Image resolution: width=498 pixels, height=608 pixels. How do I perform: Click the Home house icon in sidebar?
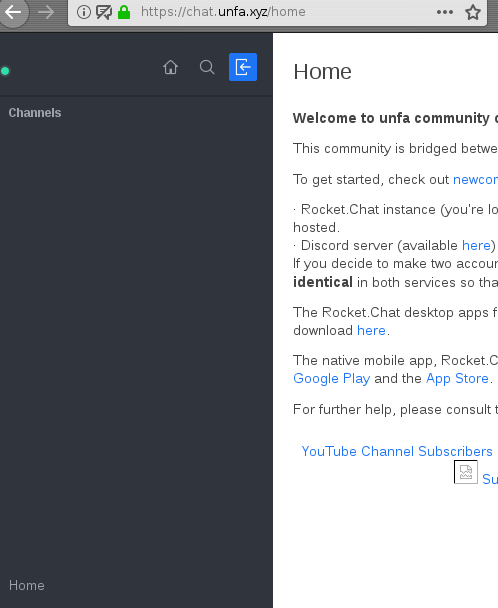point(170,67)
